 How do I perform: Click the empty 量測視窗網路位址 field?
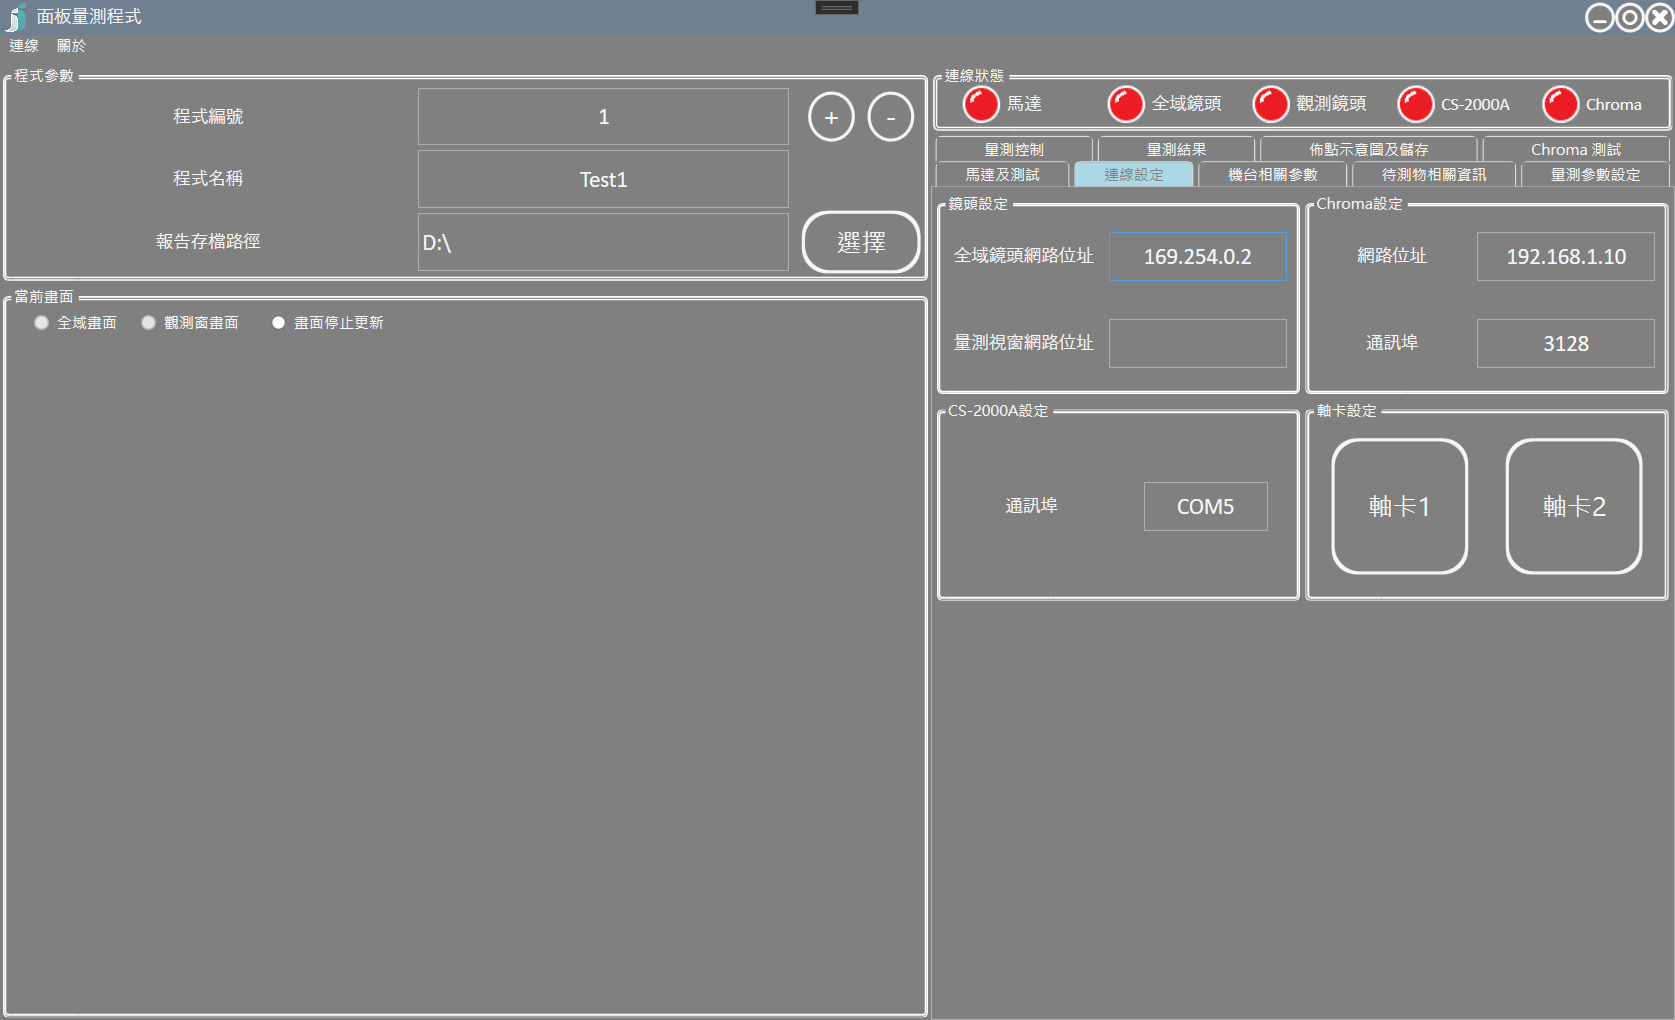[x=1198, y=343]
